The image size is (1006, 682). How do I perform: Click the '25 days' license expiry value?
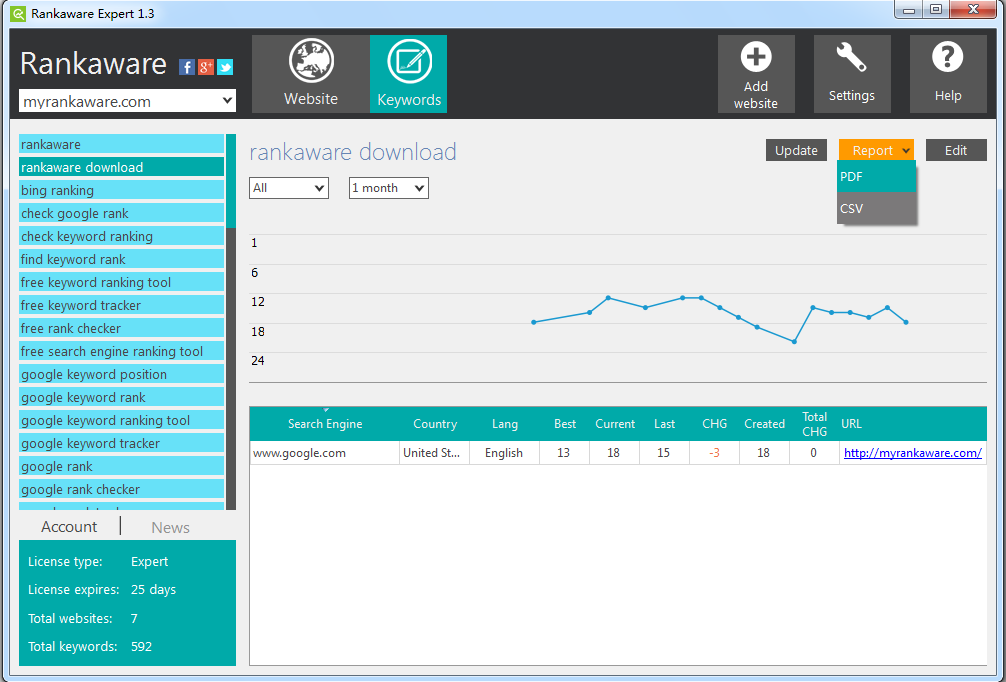tap(153, 590)
